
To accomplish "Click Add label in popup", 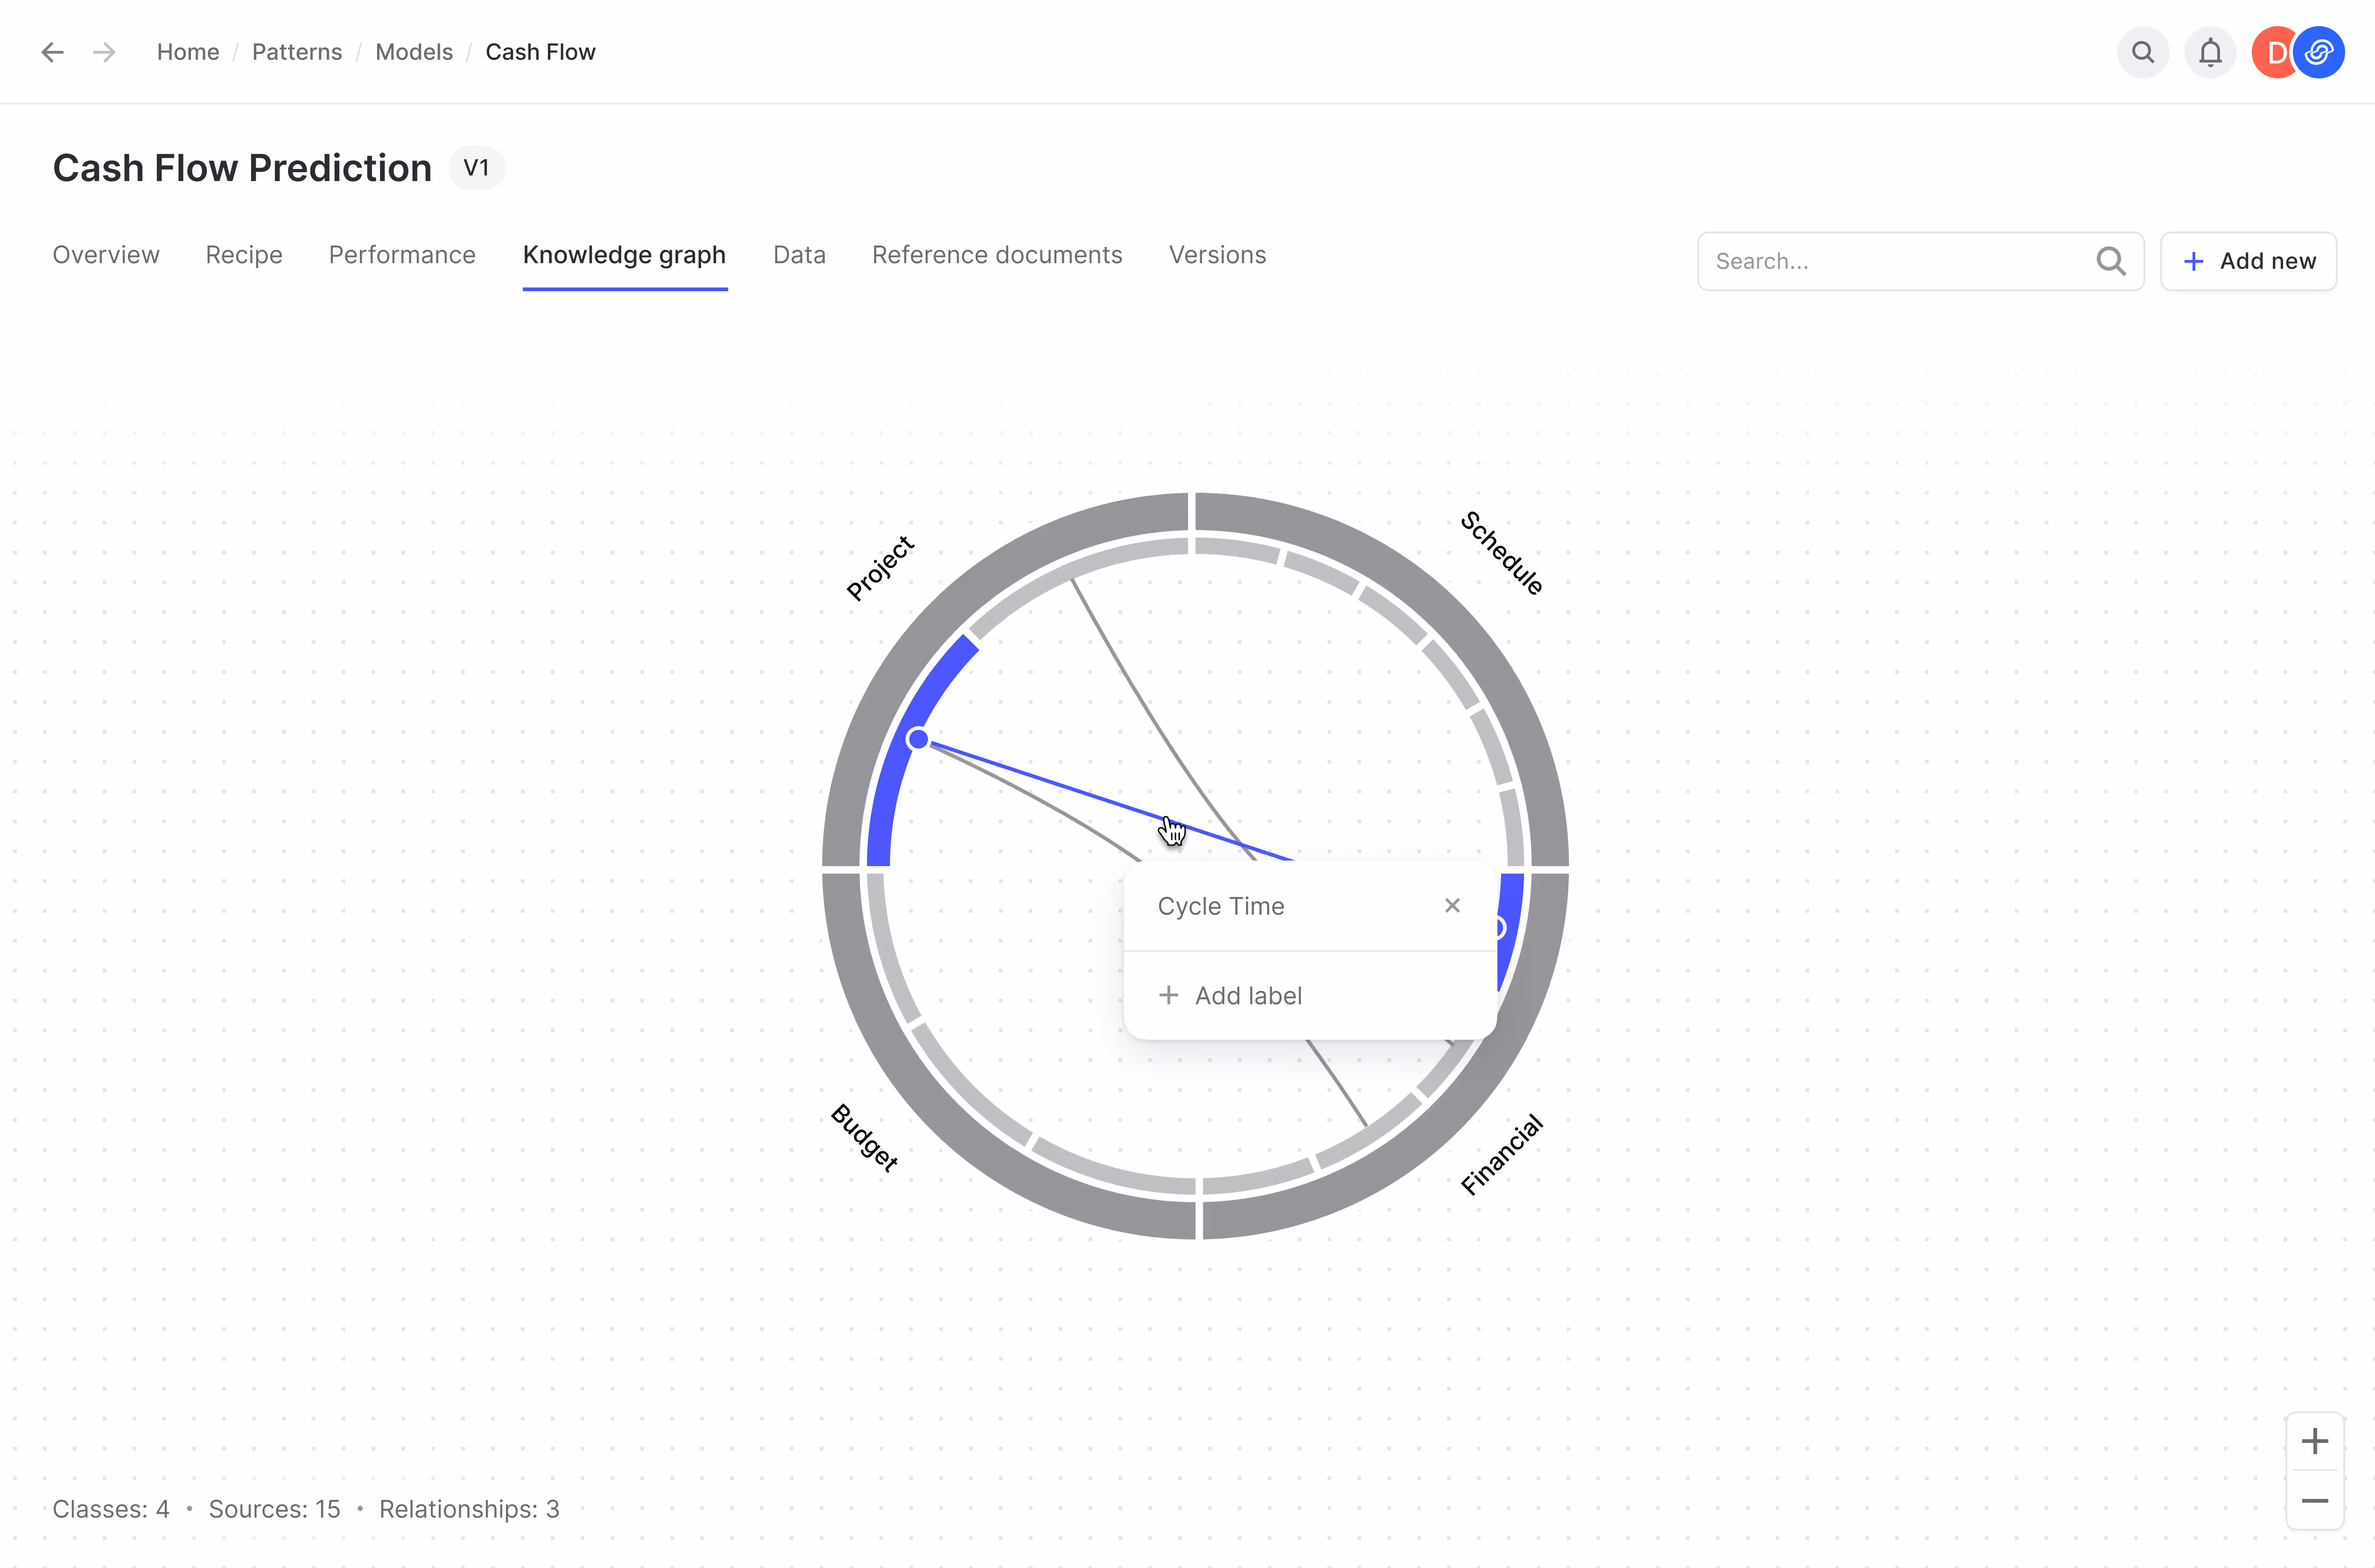I will point(1231,996).
